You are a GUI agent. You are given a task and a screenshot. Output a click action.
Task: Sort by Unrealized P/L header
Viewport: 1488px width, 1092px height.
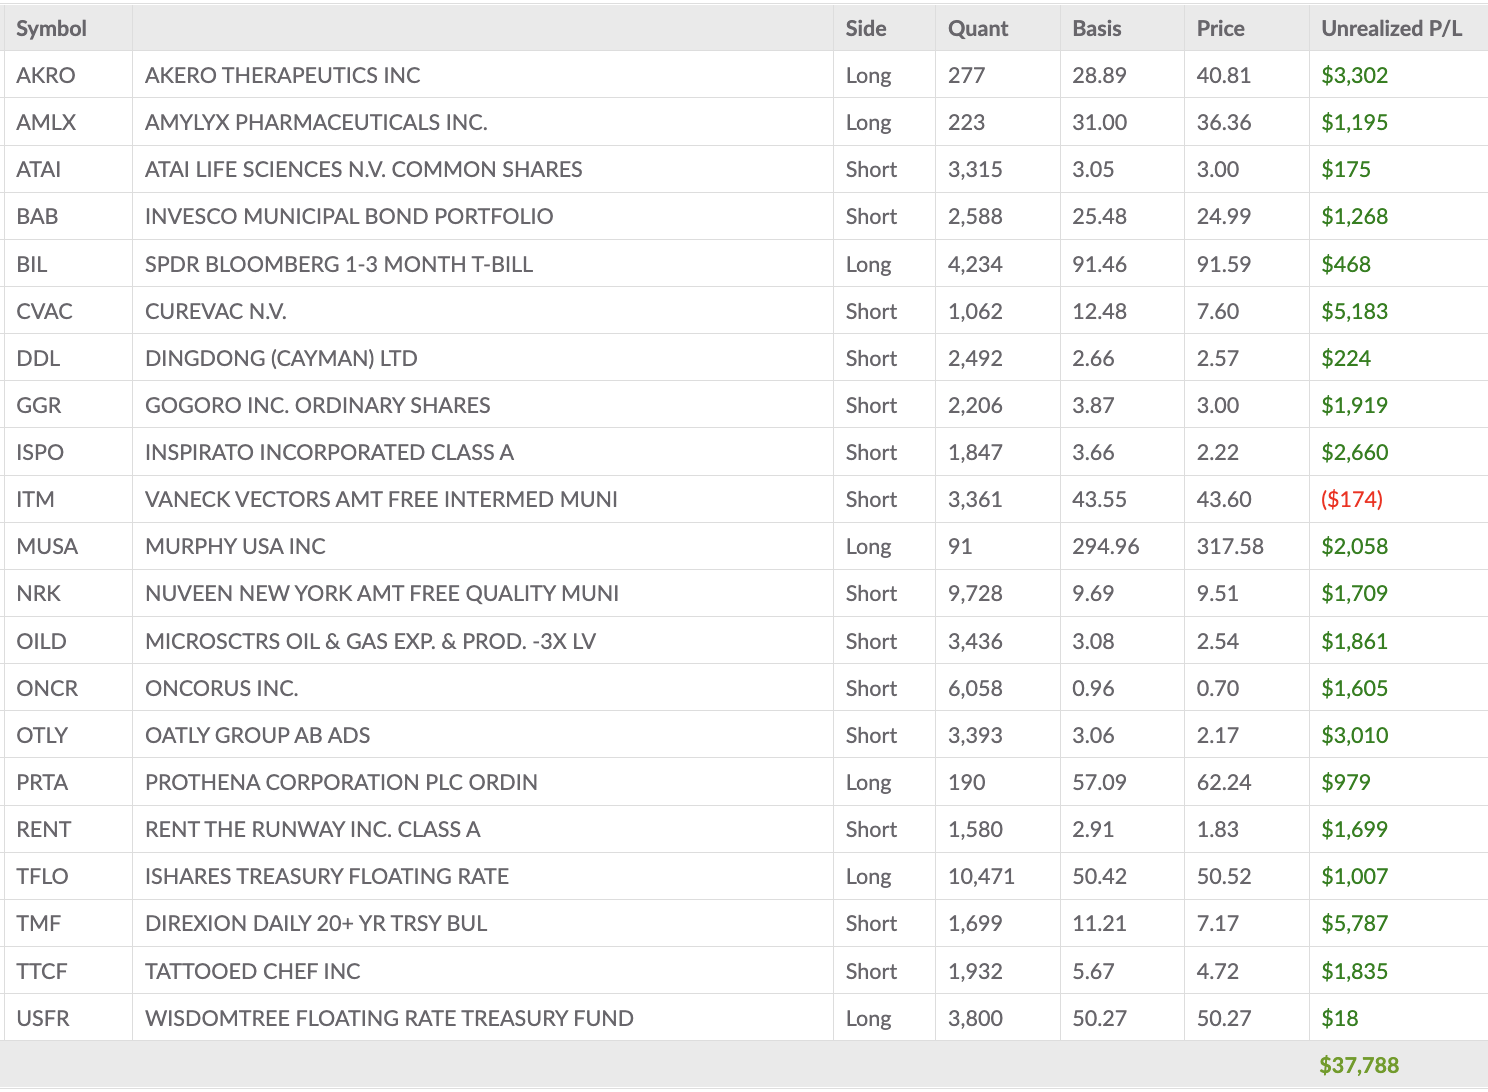1392,28
